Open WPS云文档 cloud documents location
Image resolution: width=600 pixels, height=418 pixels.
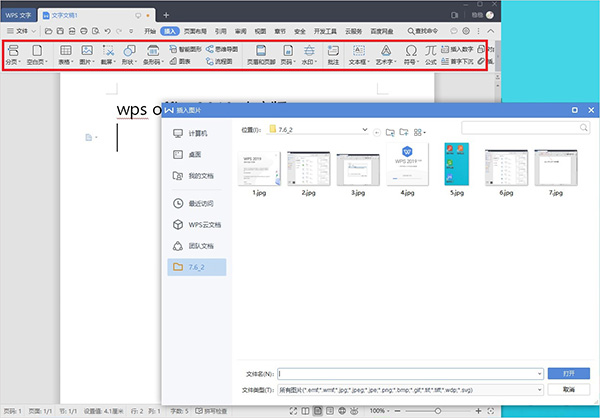point(197,225)
